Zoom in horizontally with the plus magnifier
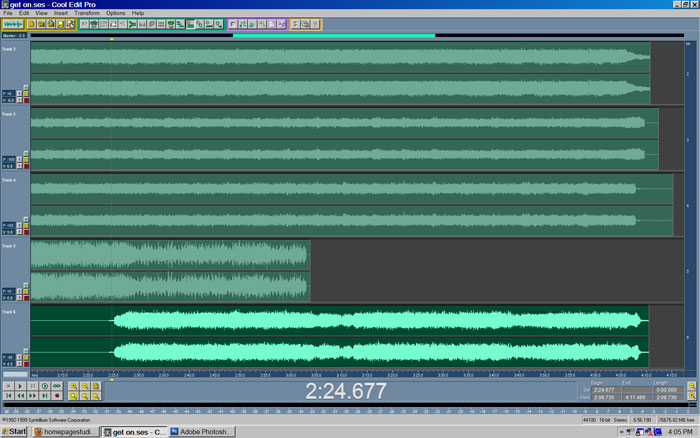This screenshot has width=700, height=438. coord(74,386)
